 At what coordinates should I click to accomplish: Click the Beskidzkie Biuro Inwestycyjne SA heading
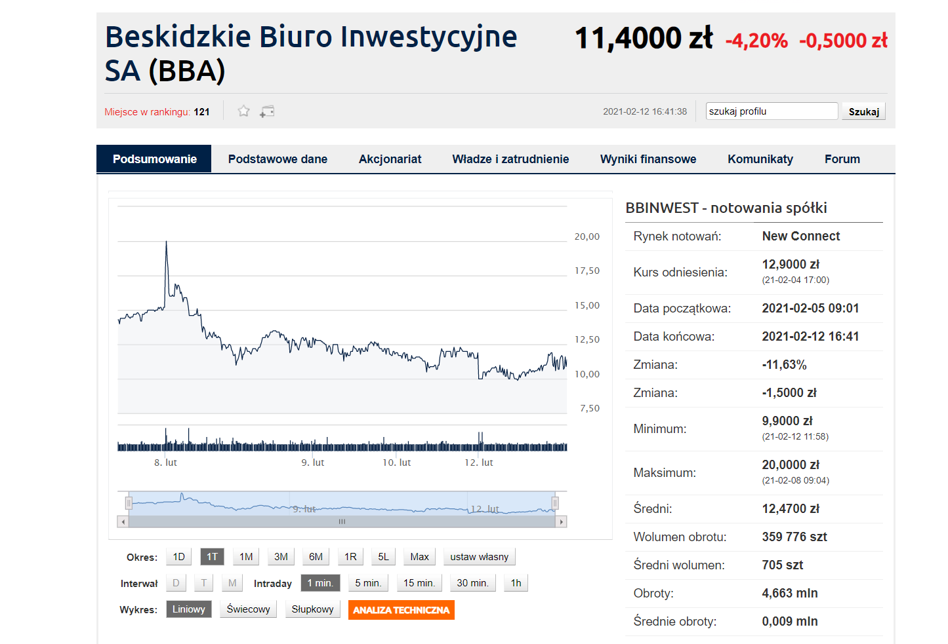(311, 53)
